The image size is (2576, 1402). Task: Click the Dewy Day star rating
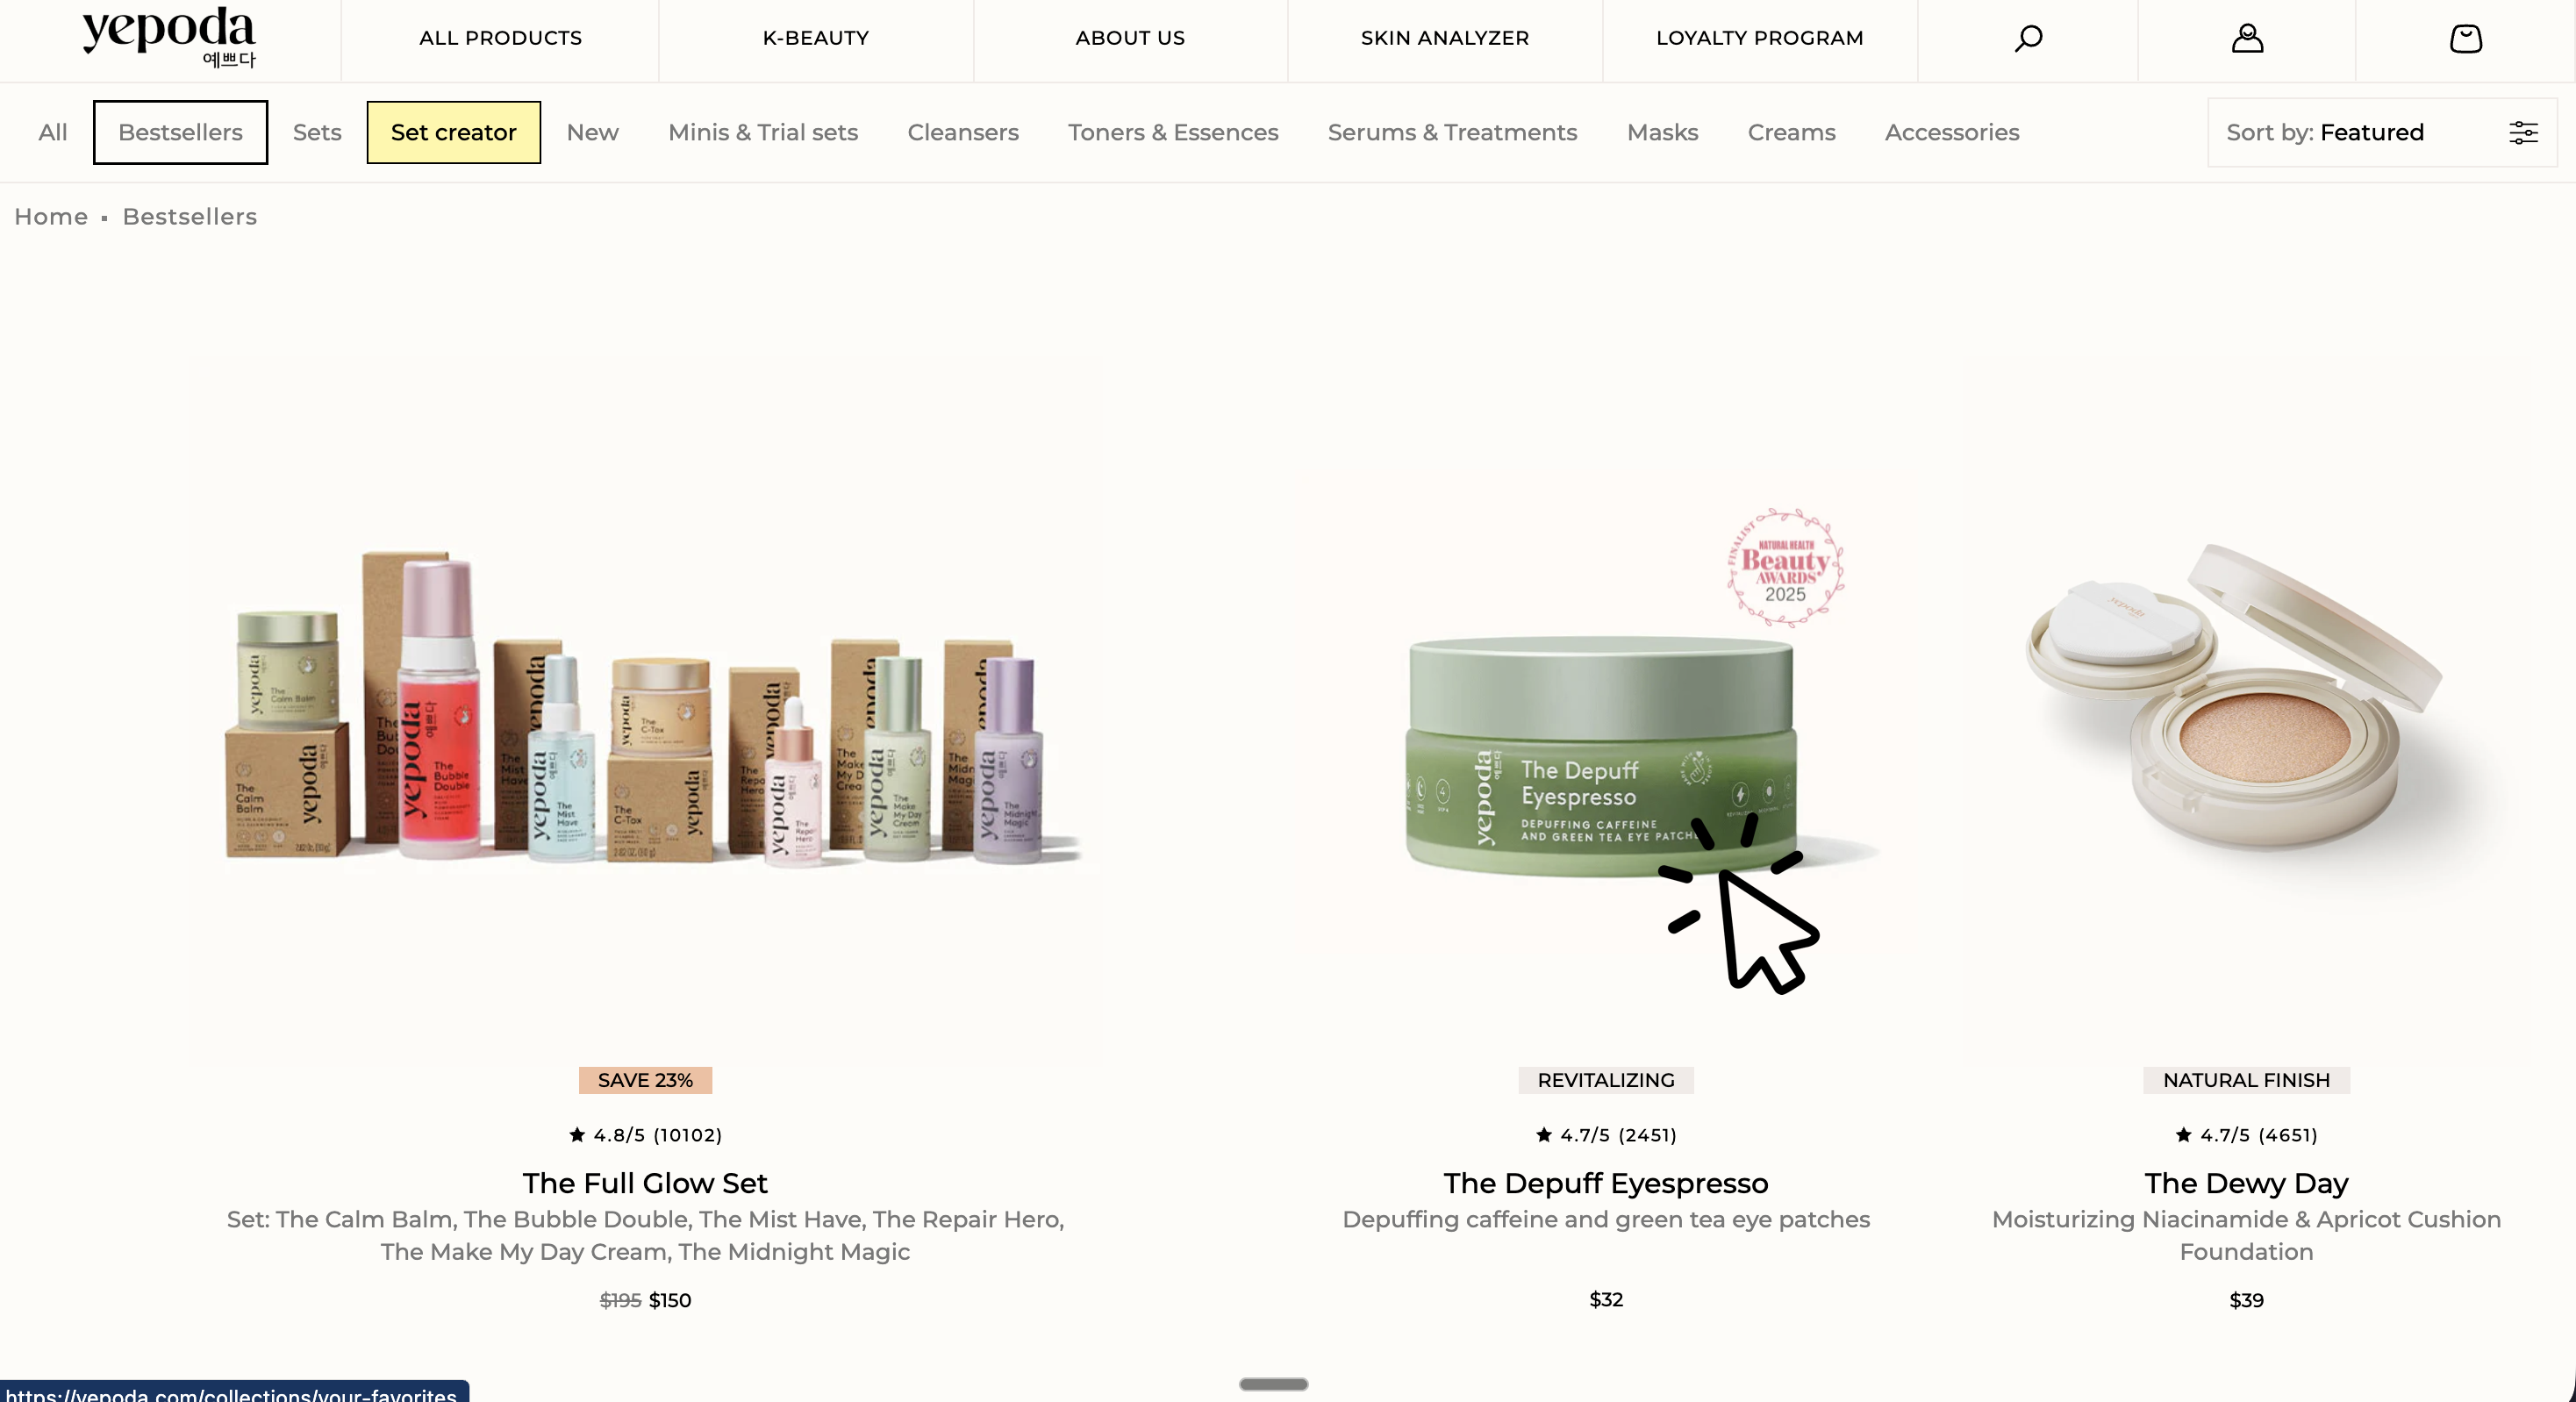coord(2246,1135)
